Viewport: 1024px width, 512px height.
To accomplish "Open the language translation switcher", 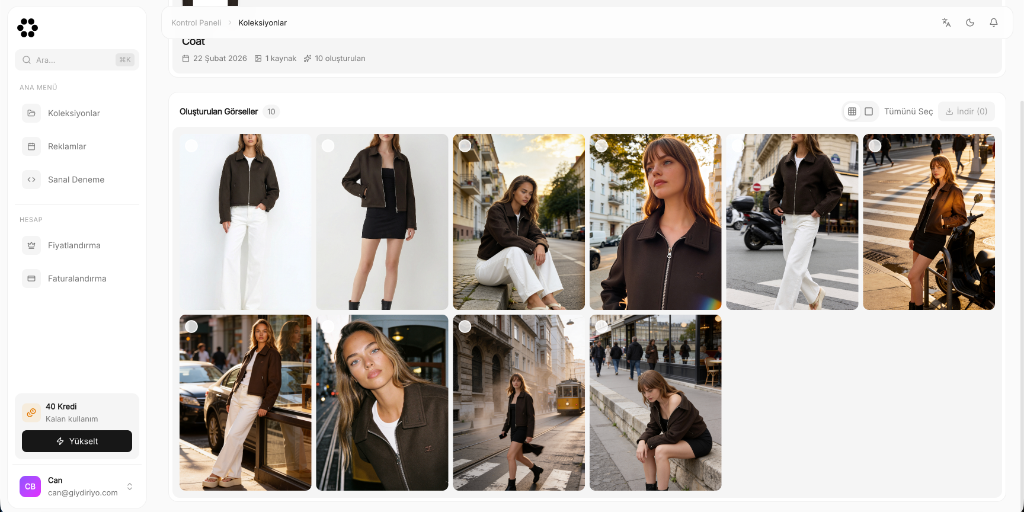I will [x=946, y=22].
